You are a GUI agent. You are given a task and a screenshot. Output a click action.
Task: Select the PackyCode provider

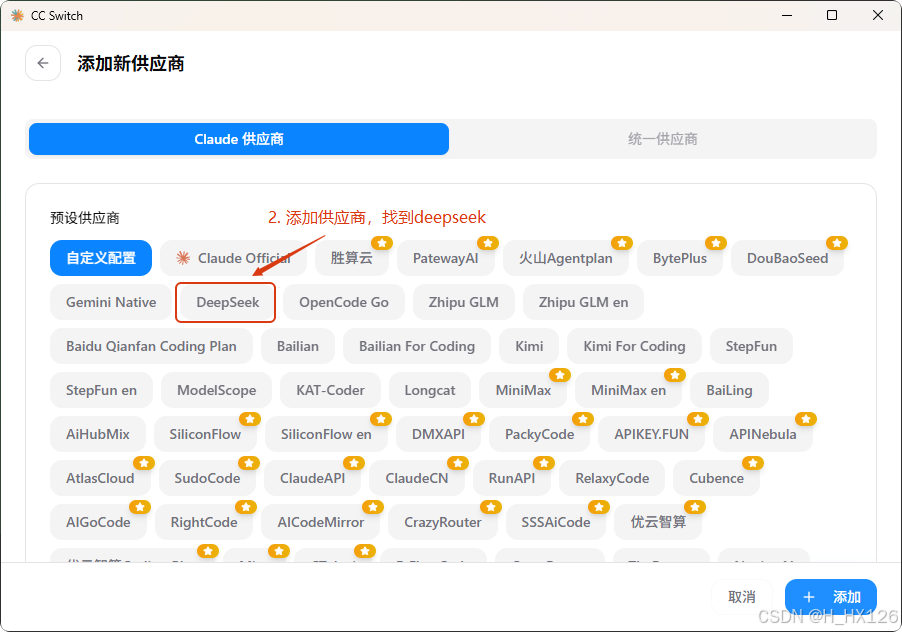point(540,434)
